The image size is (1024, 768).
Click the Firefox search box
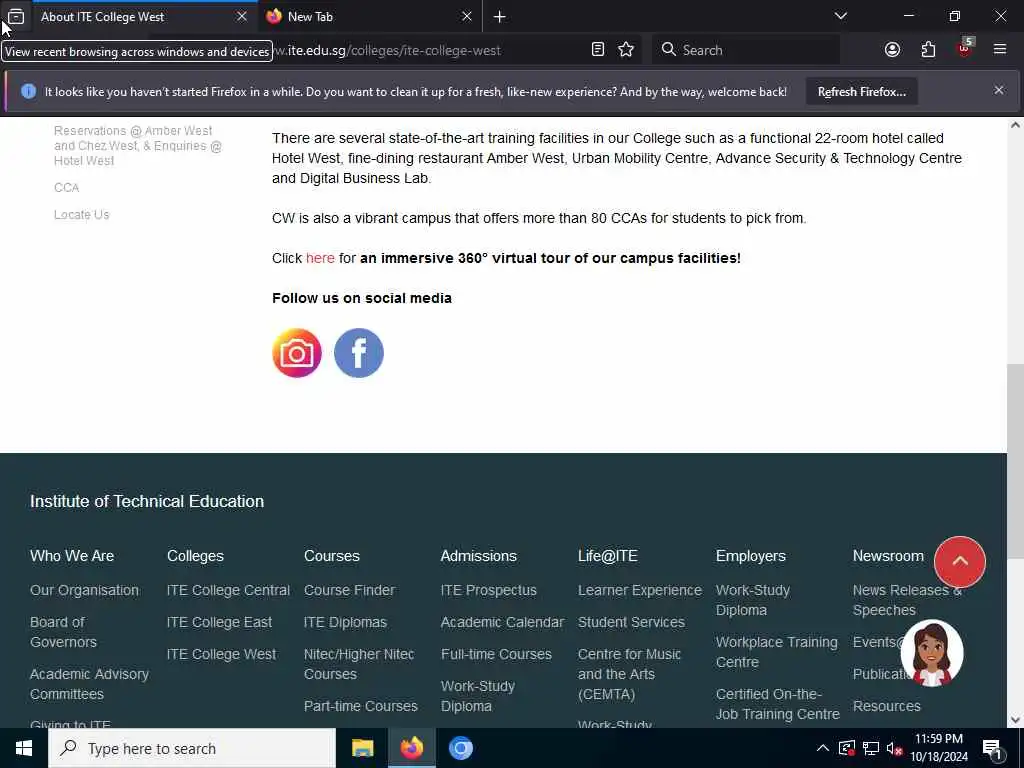746,50
